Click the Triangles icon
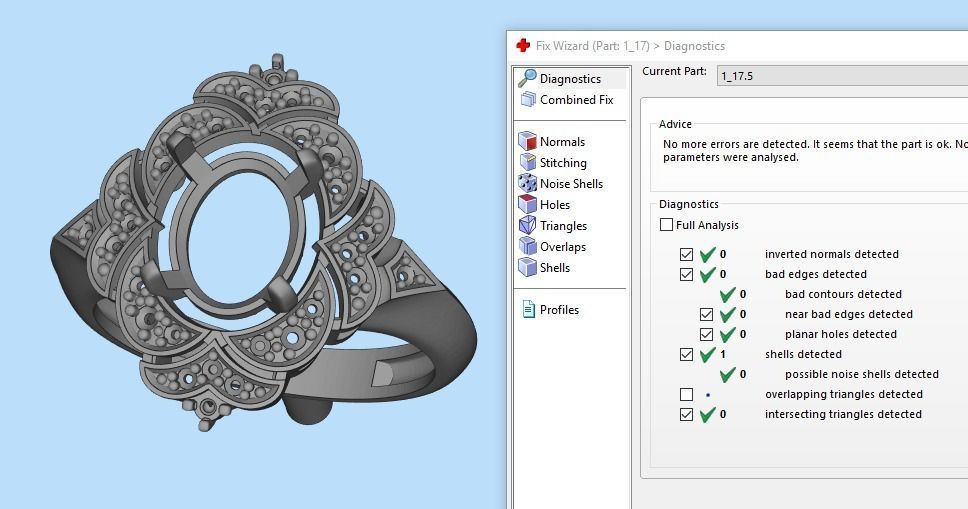The width and height of the screenshot is (968, 509). (x=527, y=225)
